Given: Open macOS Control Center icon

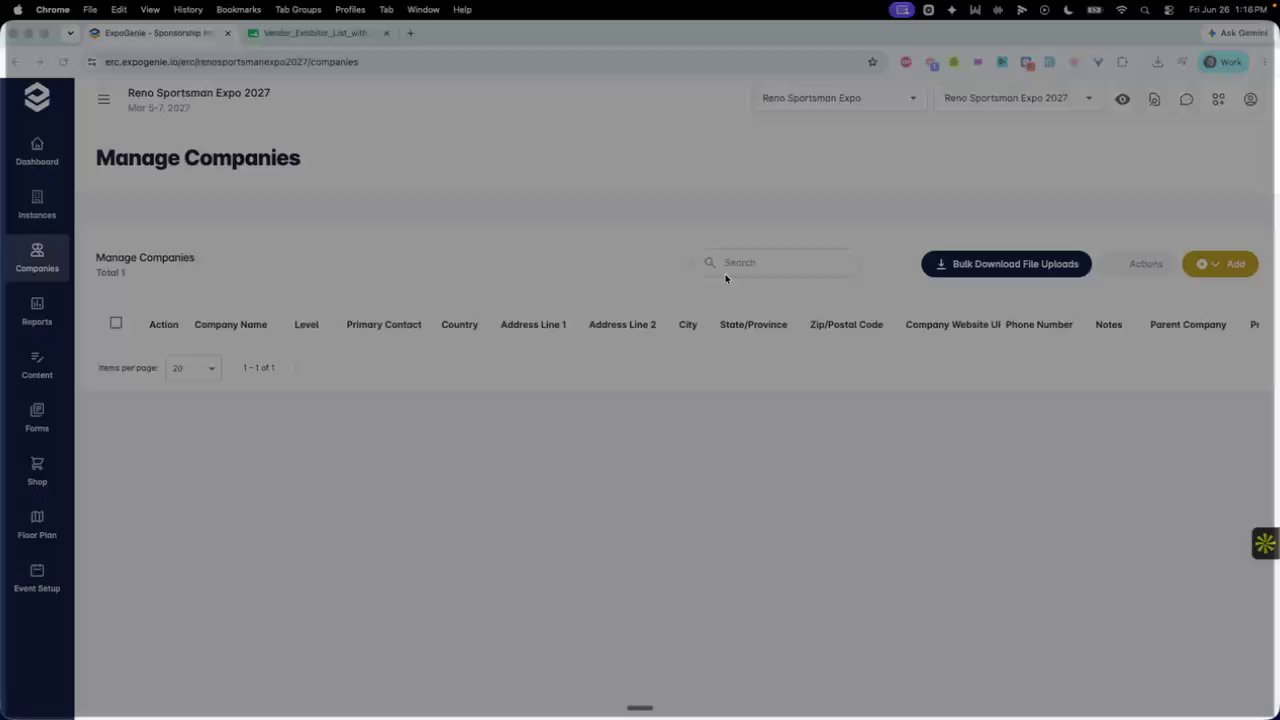Looking at the screenshot, I should 1168,10.
